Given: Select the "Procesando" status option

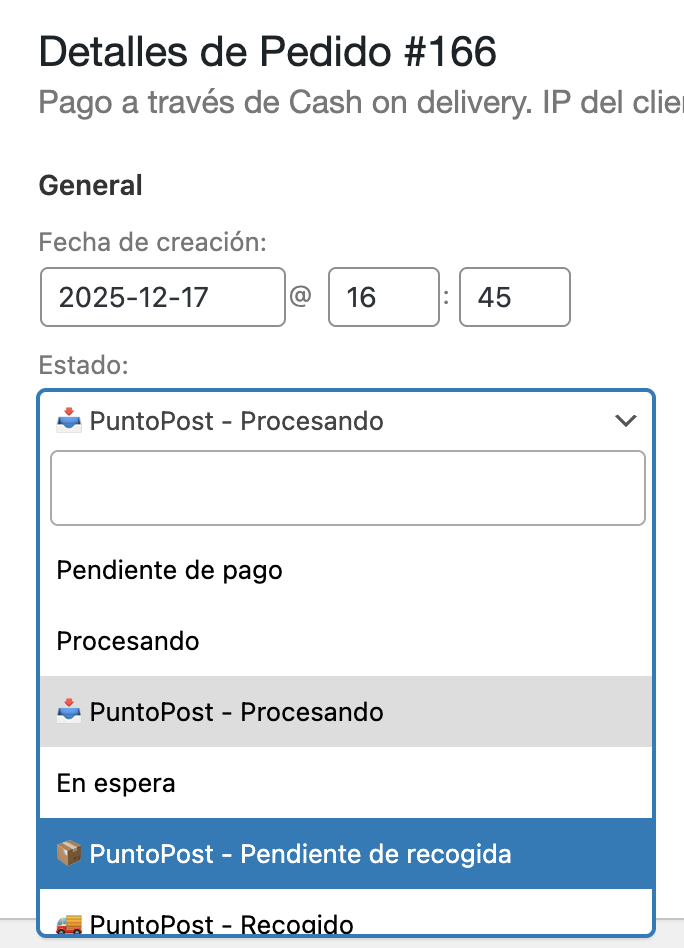Looking at the screenshot, I should pos(127,641).
